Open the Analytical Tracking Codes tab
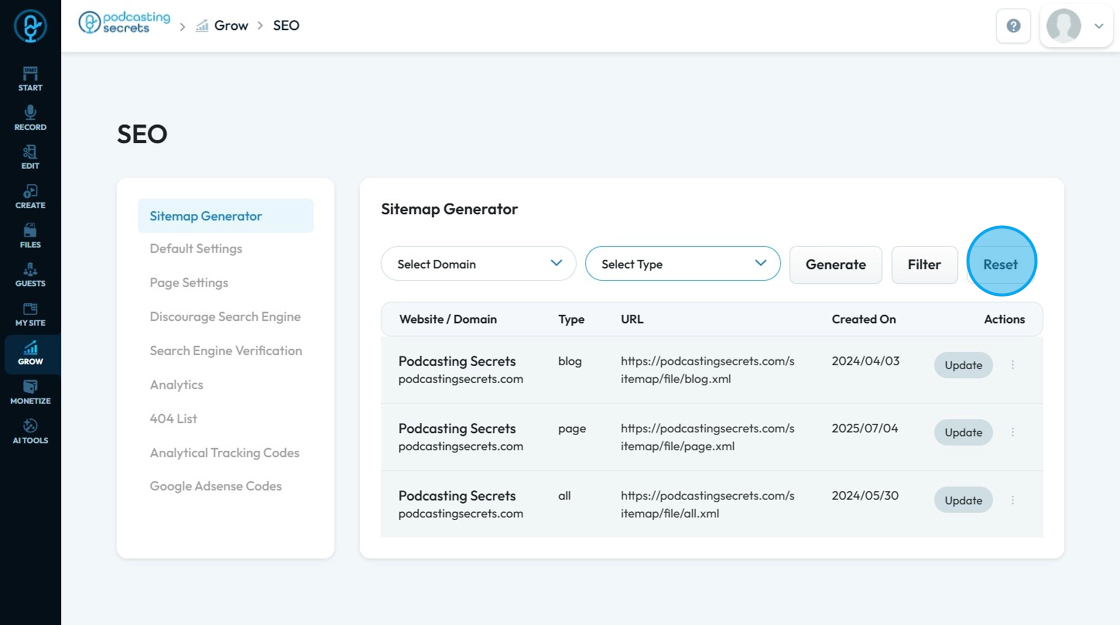1120x625 pixels. click(x=224, y=453)
